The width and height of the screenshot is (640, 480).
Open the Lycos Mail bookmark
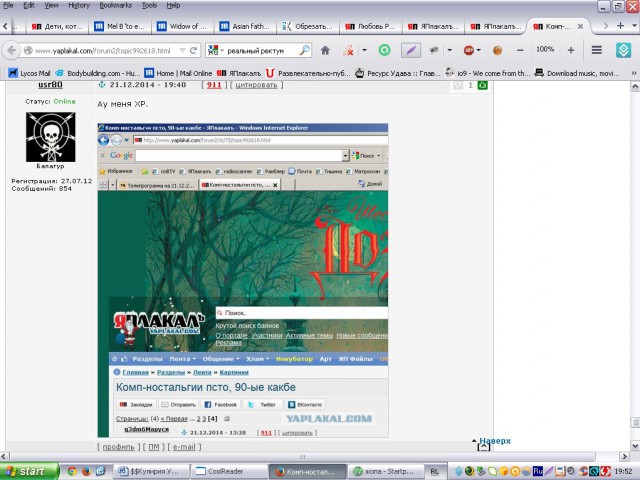pos(29,73)
